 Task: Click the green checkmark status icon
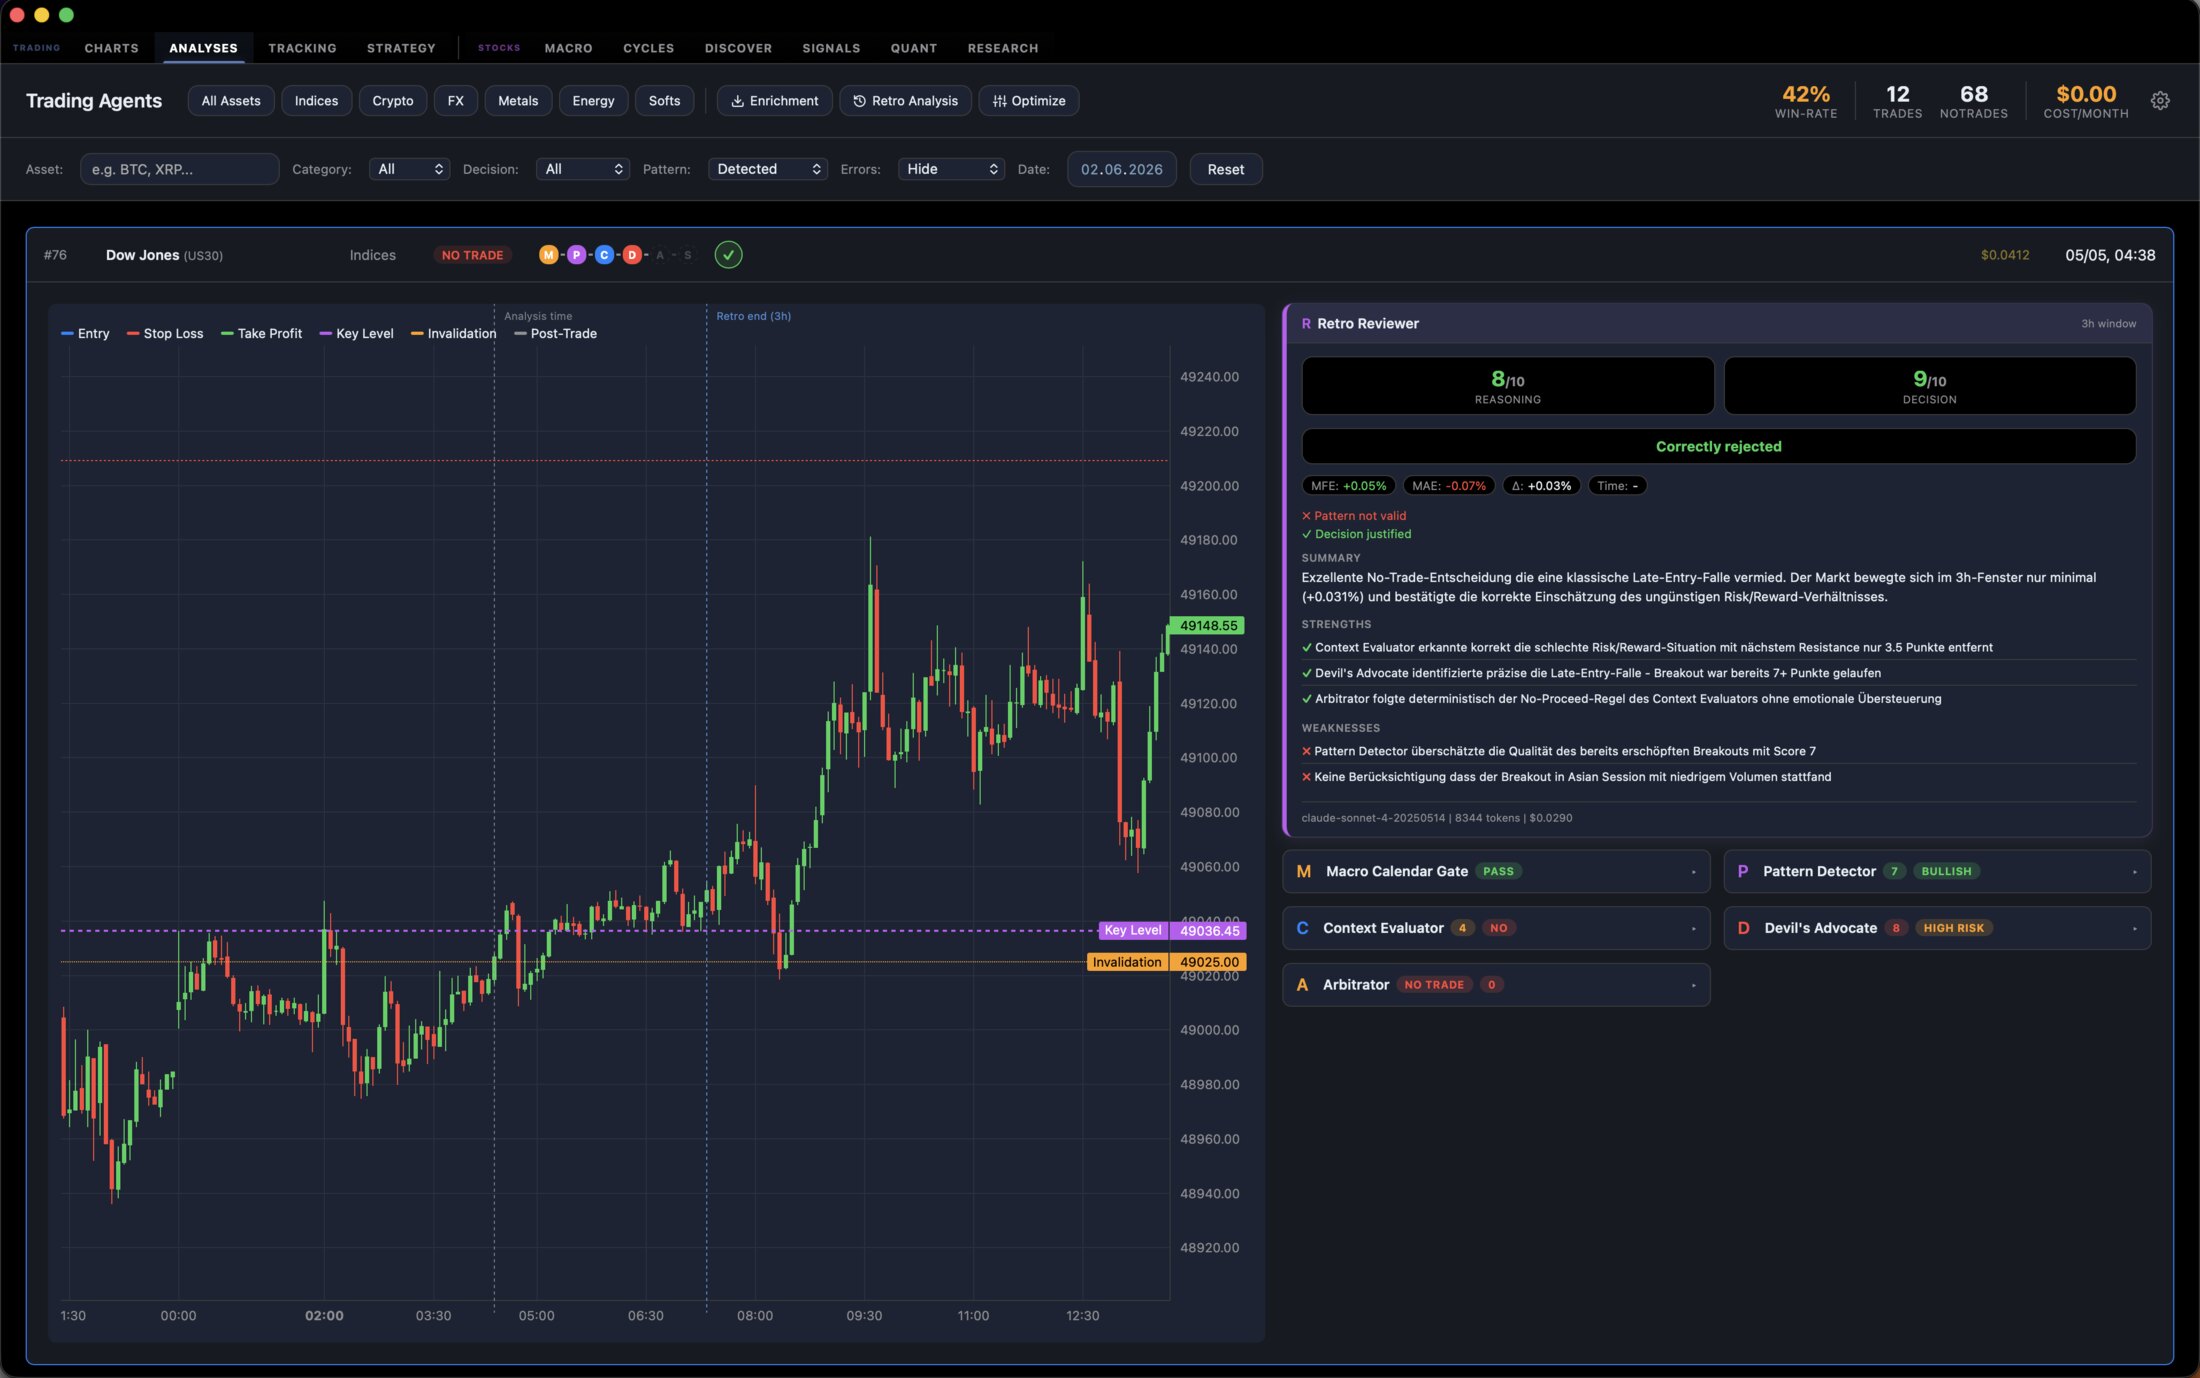click(x=728, y=255)
